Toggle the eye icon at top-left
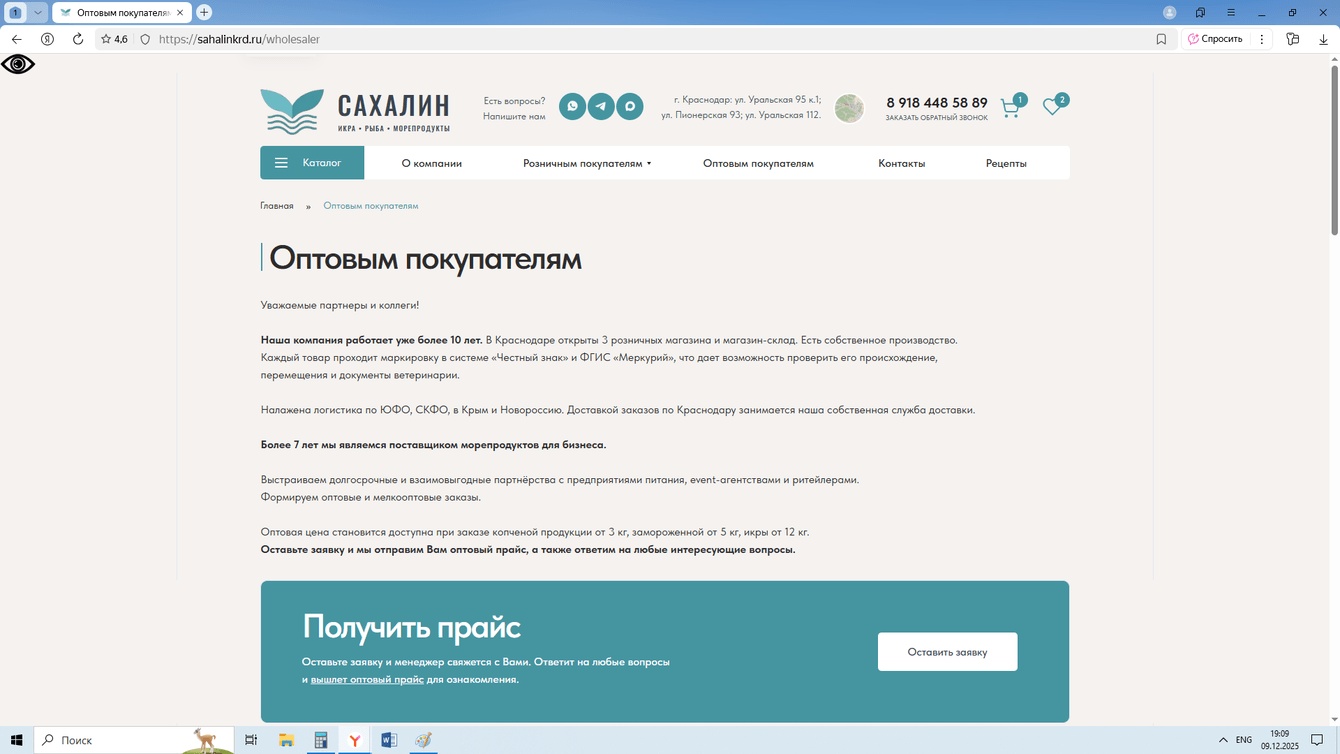Screen dimensions: 1340x754 pyautogui.click(x=18, y=64)
